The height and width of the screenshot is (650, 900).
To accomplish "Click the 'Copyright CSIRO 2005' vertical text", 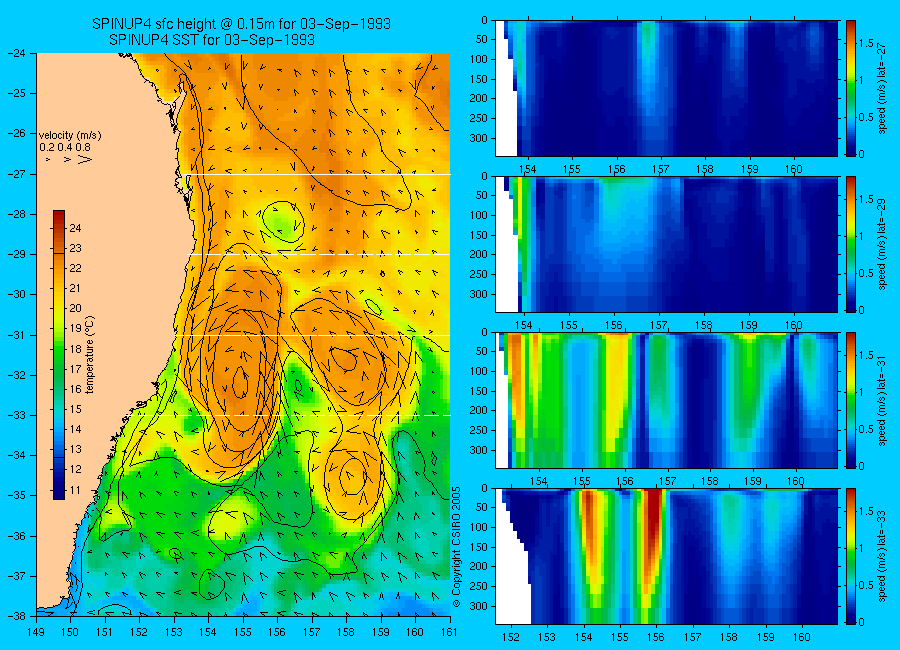I will 456,547.
